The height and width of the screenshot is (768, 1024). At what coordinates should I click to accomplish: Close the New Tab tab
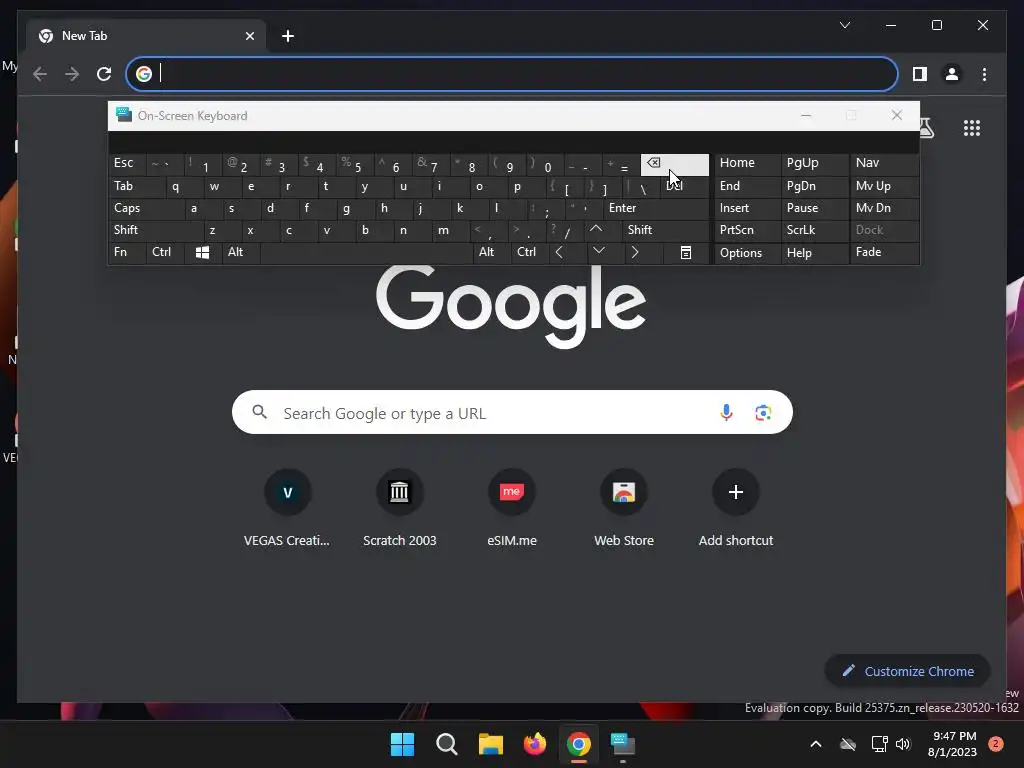tap(249, 36)
